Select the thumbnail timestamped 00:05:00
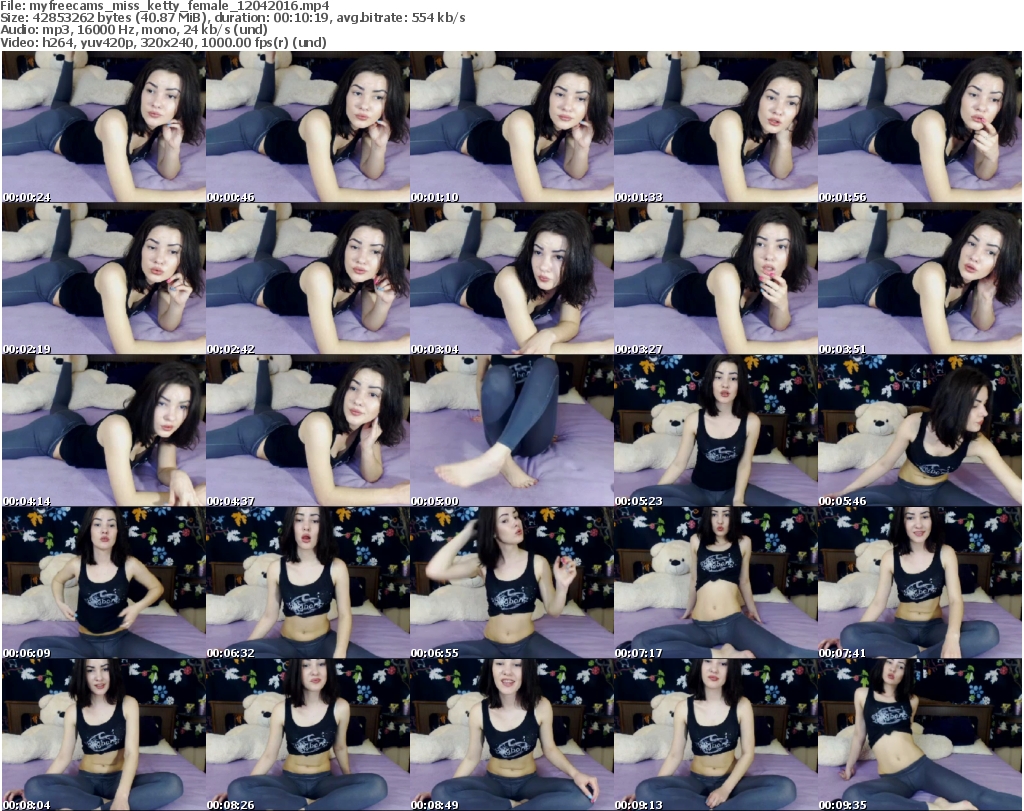1024x811 pixels. pyautogui.click(x=511, y=431)
